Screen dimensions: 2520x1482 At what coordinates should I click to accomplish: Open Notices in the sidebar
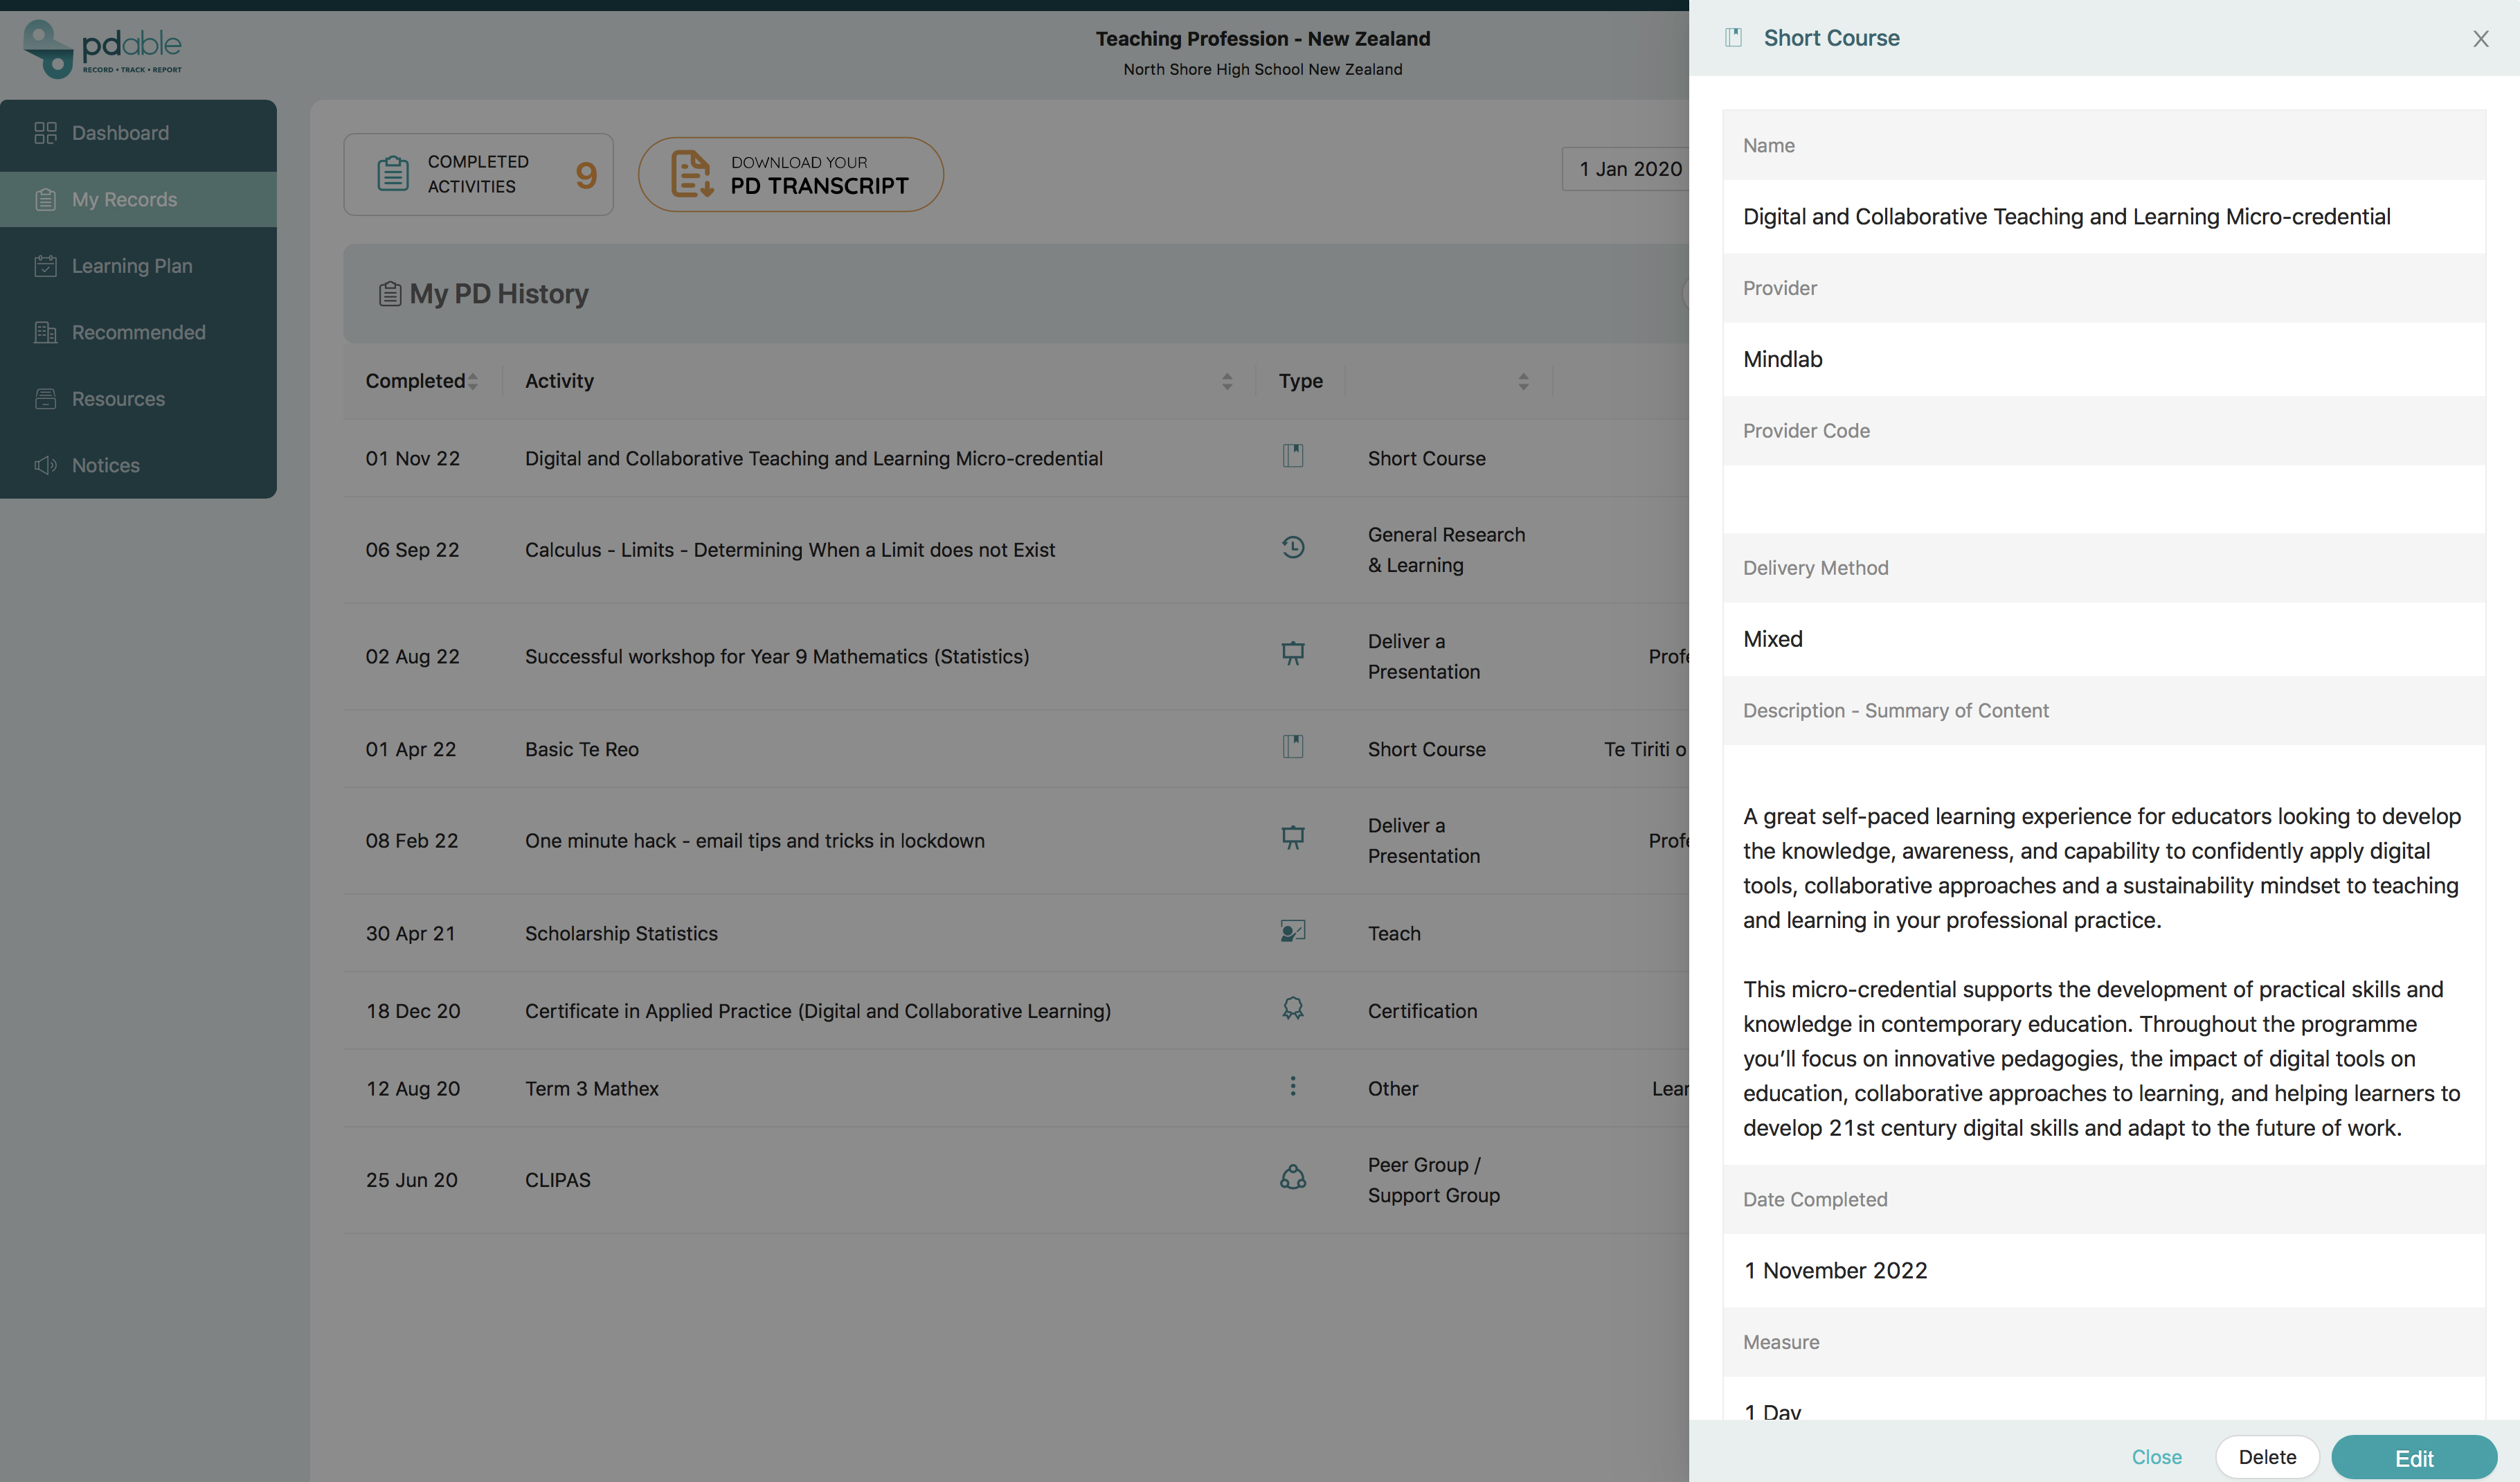(x=138, y=465)
